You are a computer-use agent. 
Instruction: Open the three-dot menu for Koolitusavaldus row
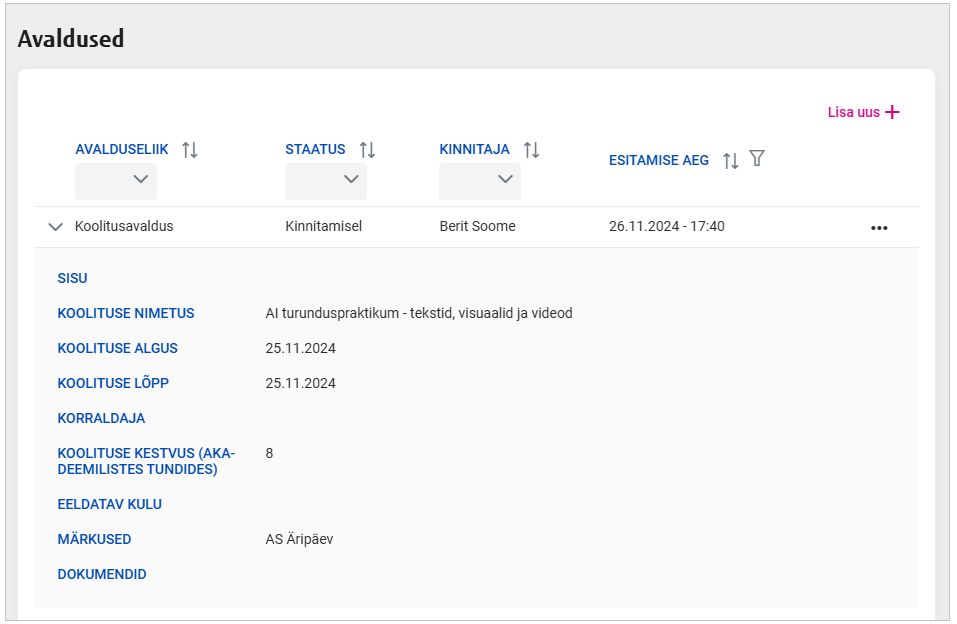[x=879, y=227]
